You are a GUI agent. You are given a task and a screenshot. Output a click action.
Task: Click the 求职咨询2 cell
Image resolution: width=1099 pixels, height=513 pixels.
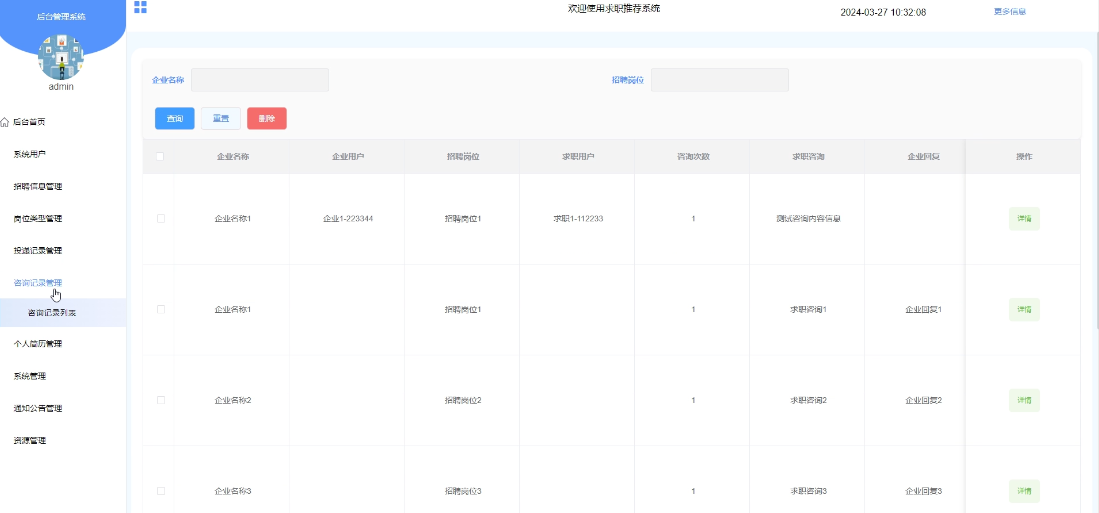coord(808,400)
